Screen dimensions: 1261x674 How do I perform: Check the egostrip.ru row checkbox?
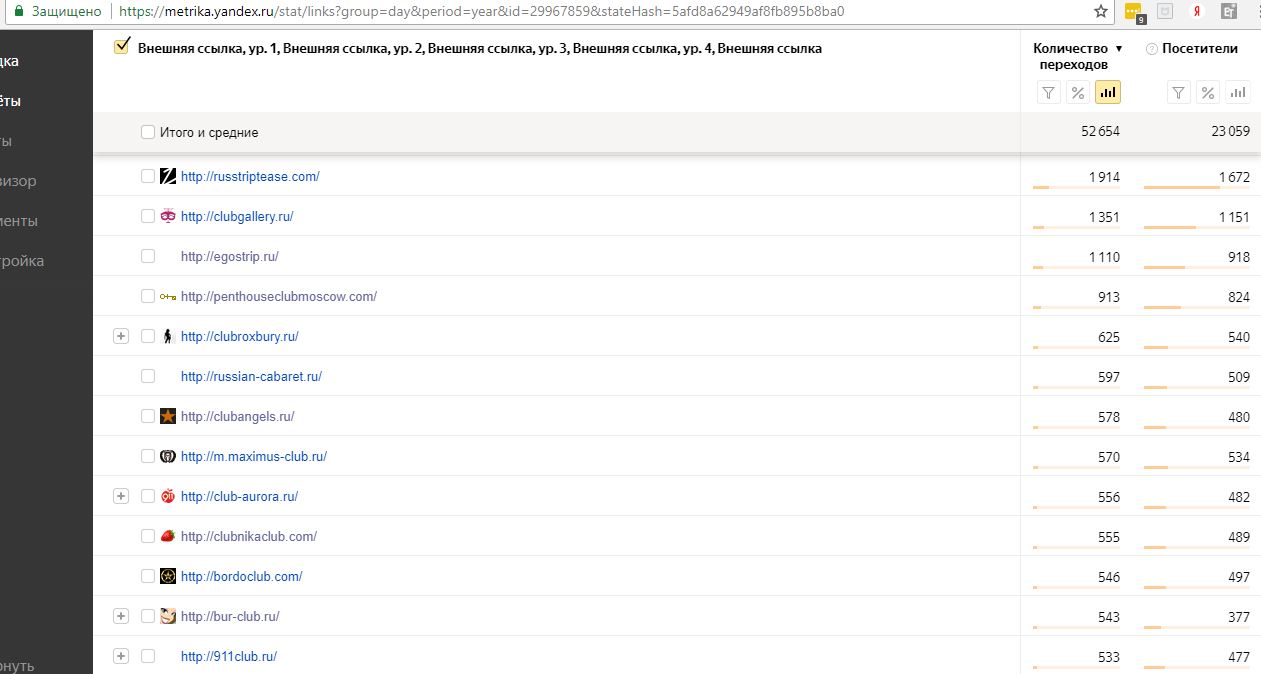pyautogui.click(x=148, y=256)
